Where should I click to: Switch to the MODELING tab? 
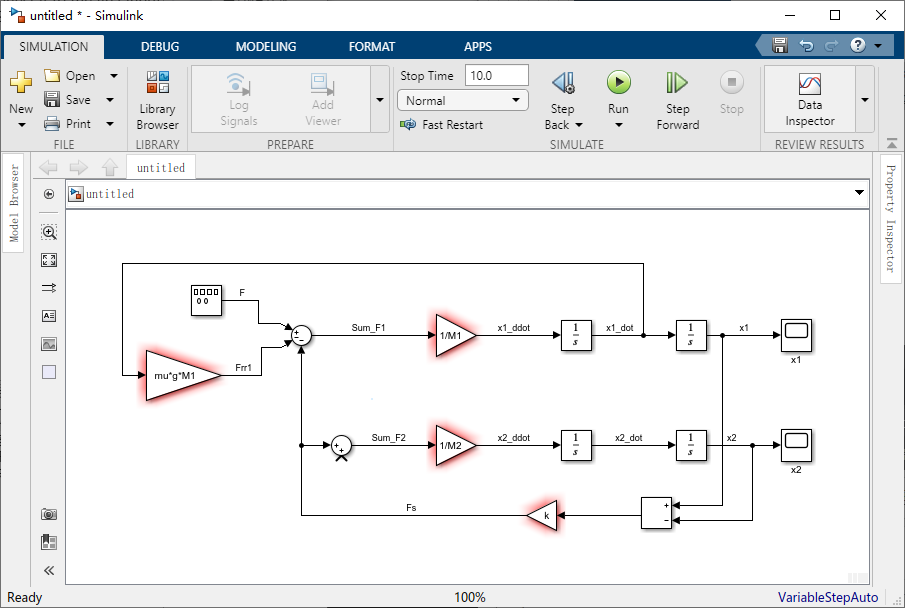click(x=266, y=47)
